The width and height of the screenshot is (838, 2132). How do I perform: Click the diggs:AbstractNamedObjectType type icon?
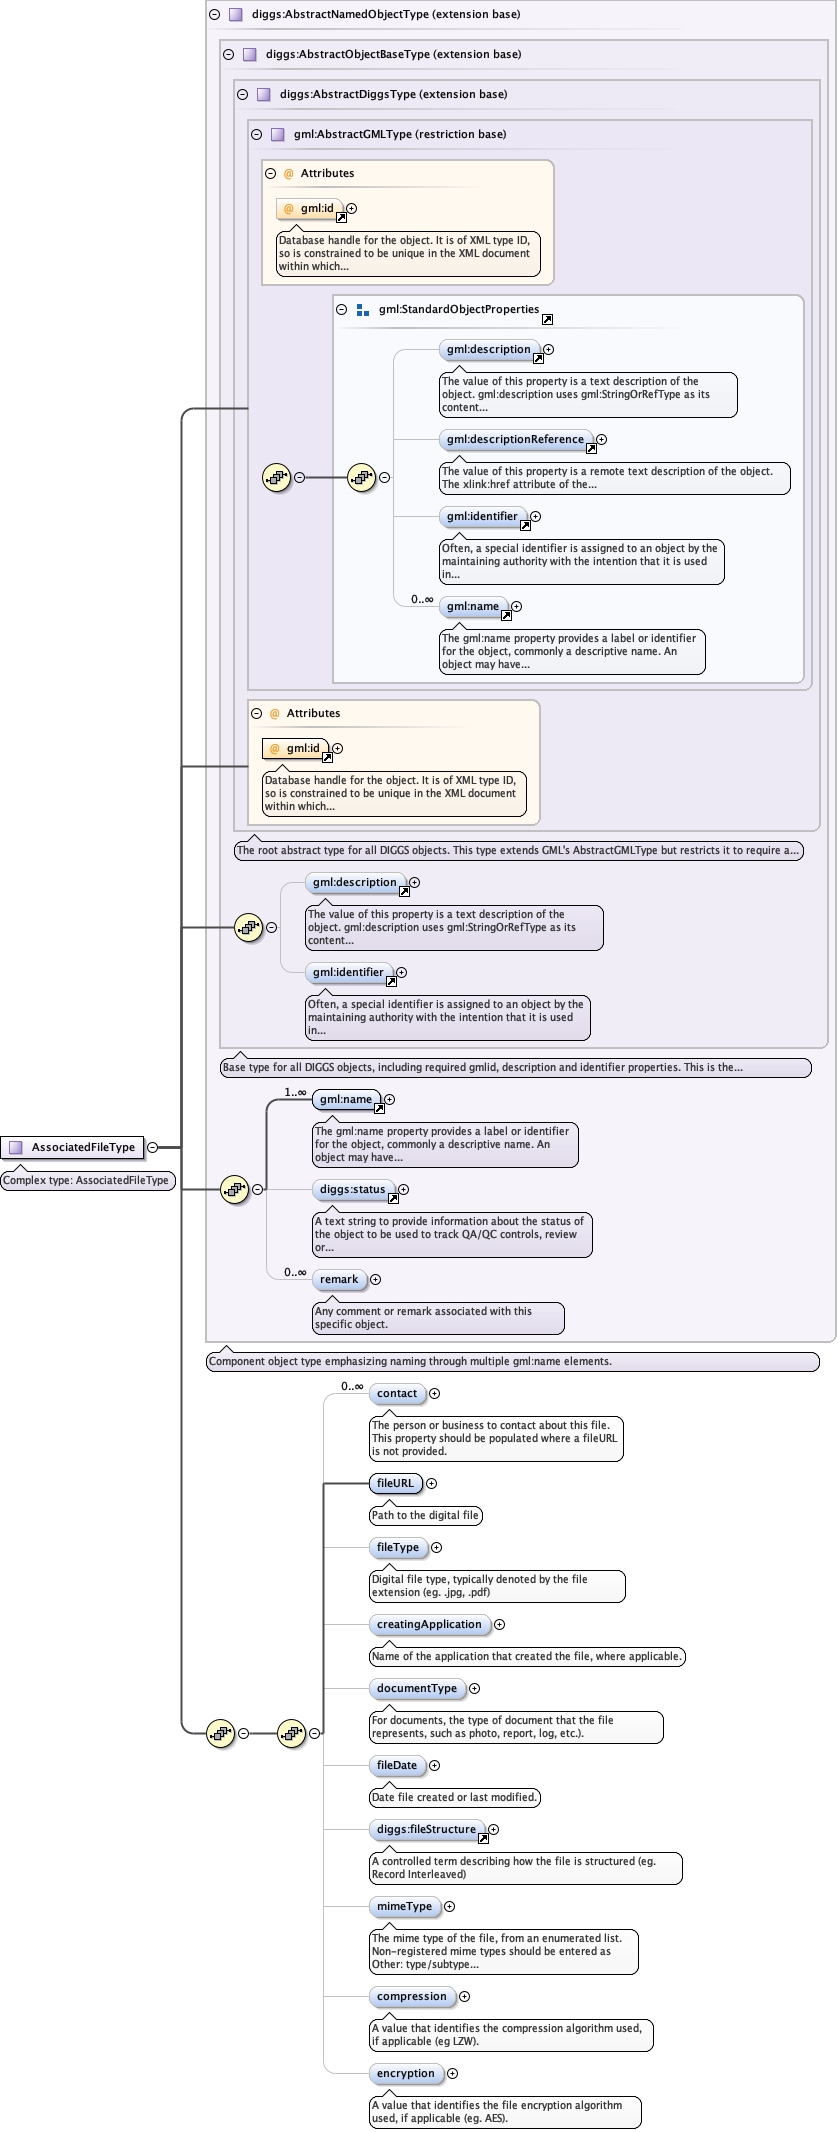coord(236,15)
